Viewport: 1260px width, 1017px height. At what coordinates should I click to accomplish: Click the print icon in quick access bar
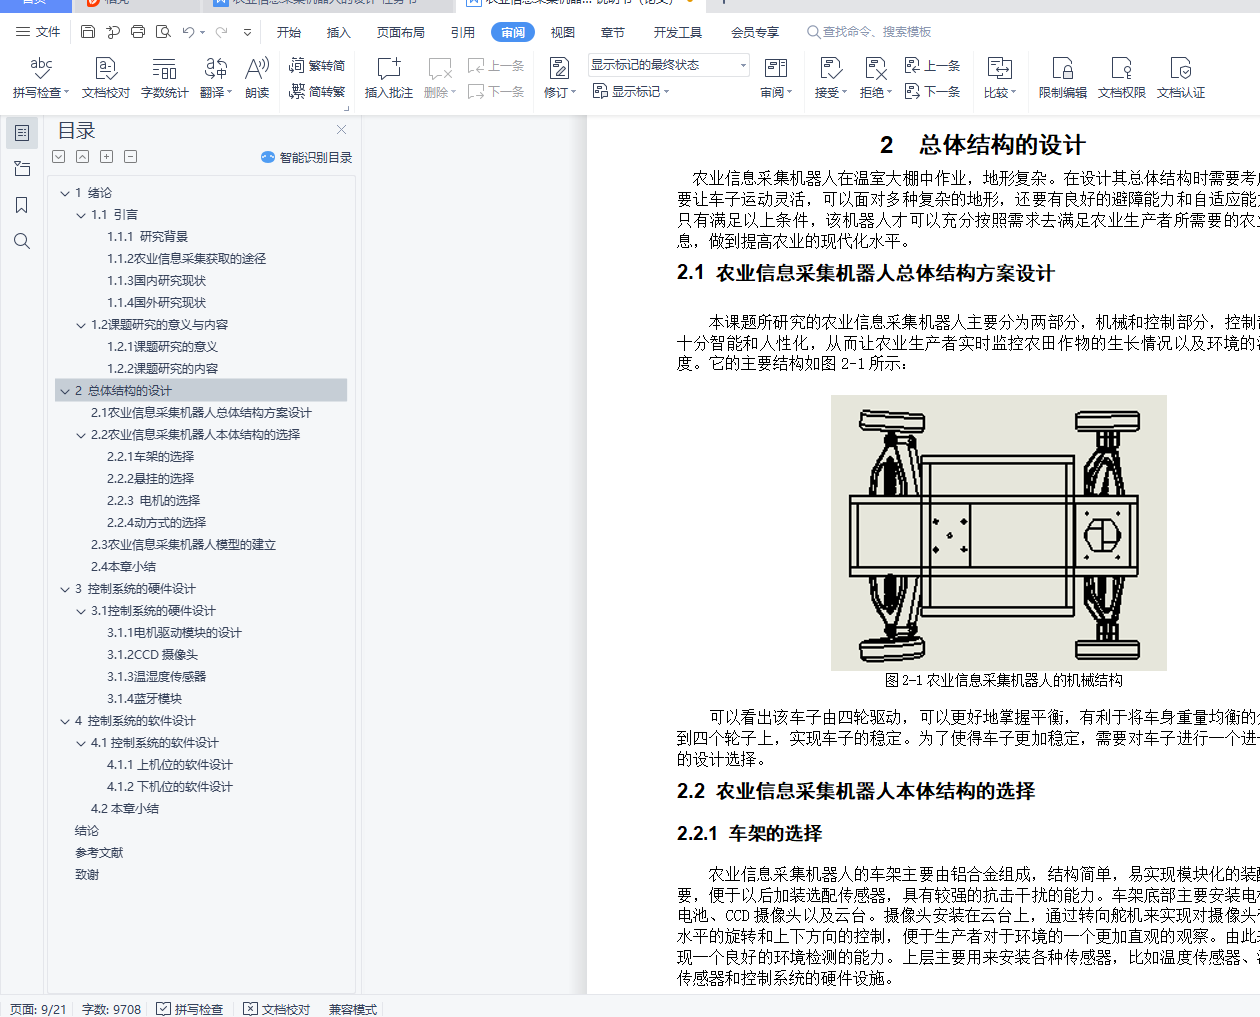click(x=138, y=32)
